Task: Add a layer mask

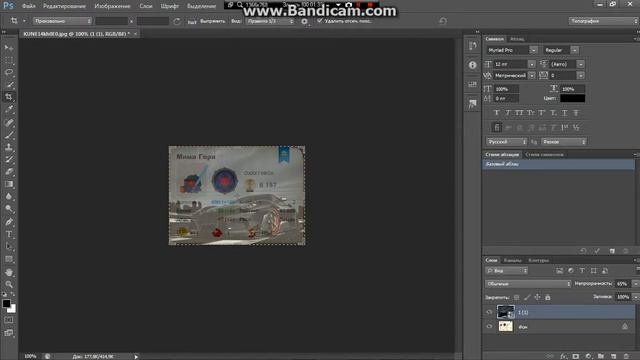Action: click(576, 356)
